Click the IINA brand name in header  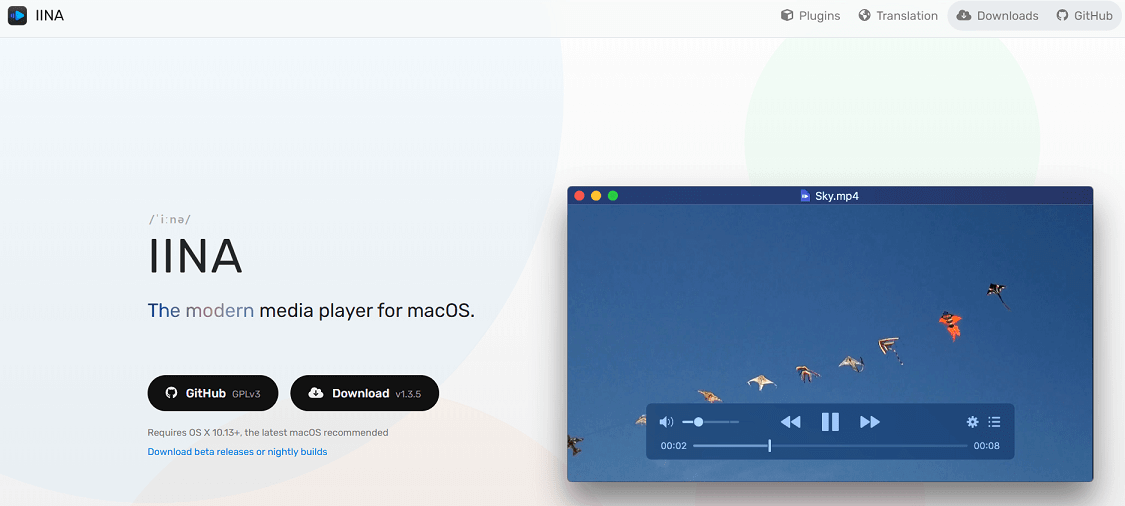[x=50, y=15]
